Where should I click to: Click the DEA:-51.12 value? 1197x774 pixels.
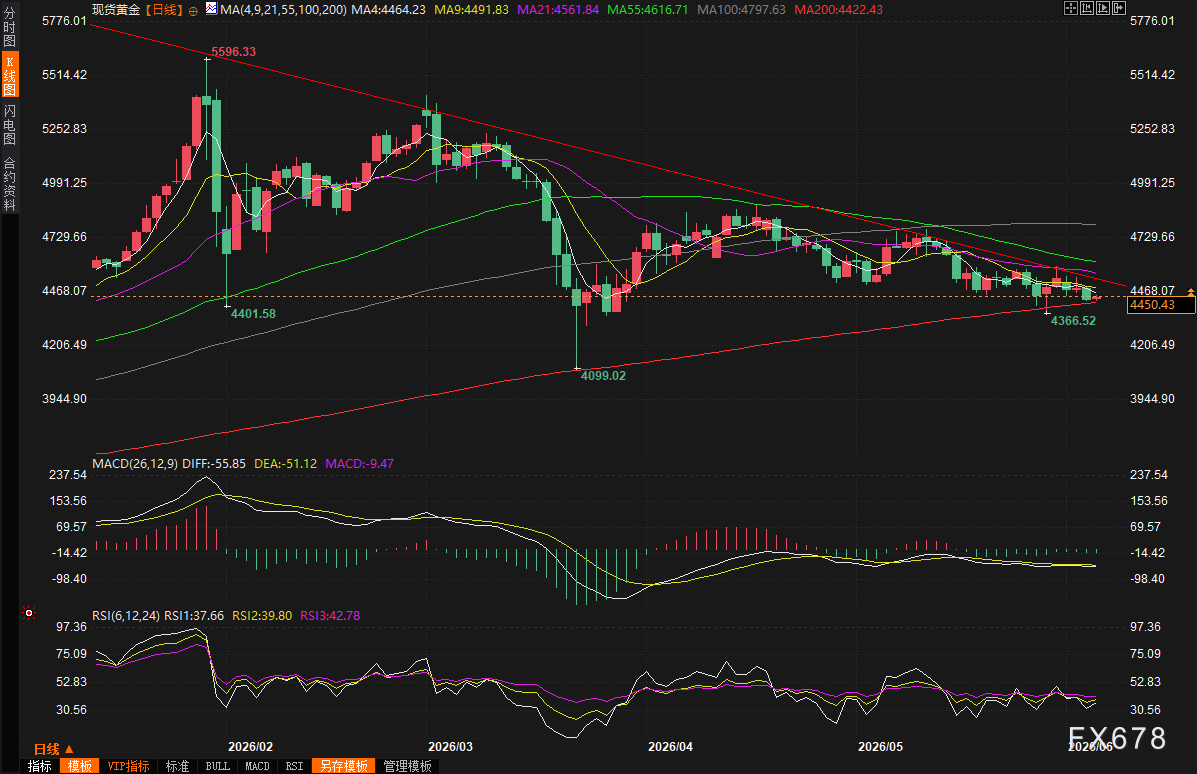(286, 463)
